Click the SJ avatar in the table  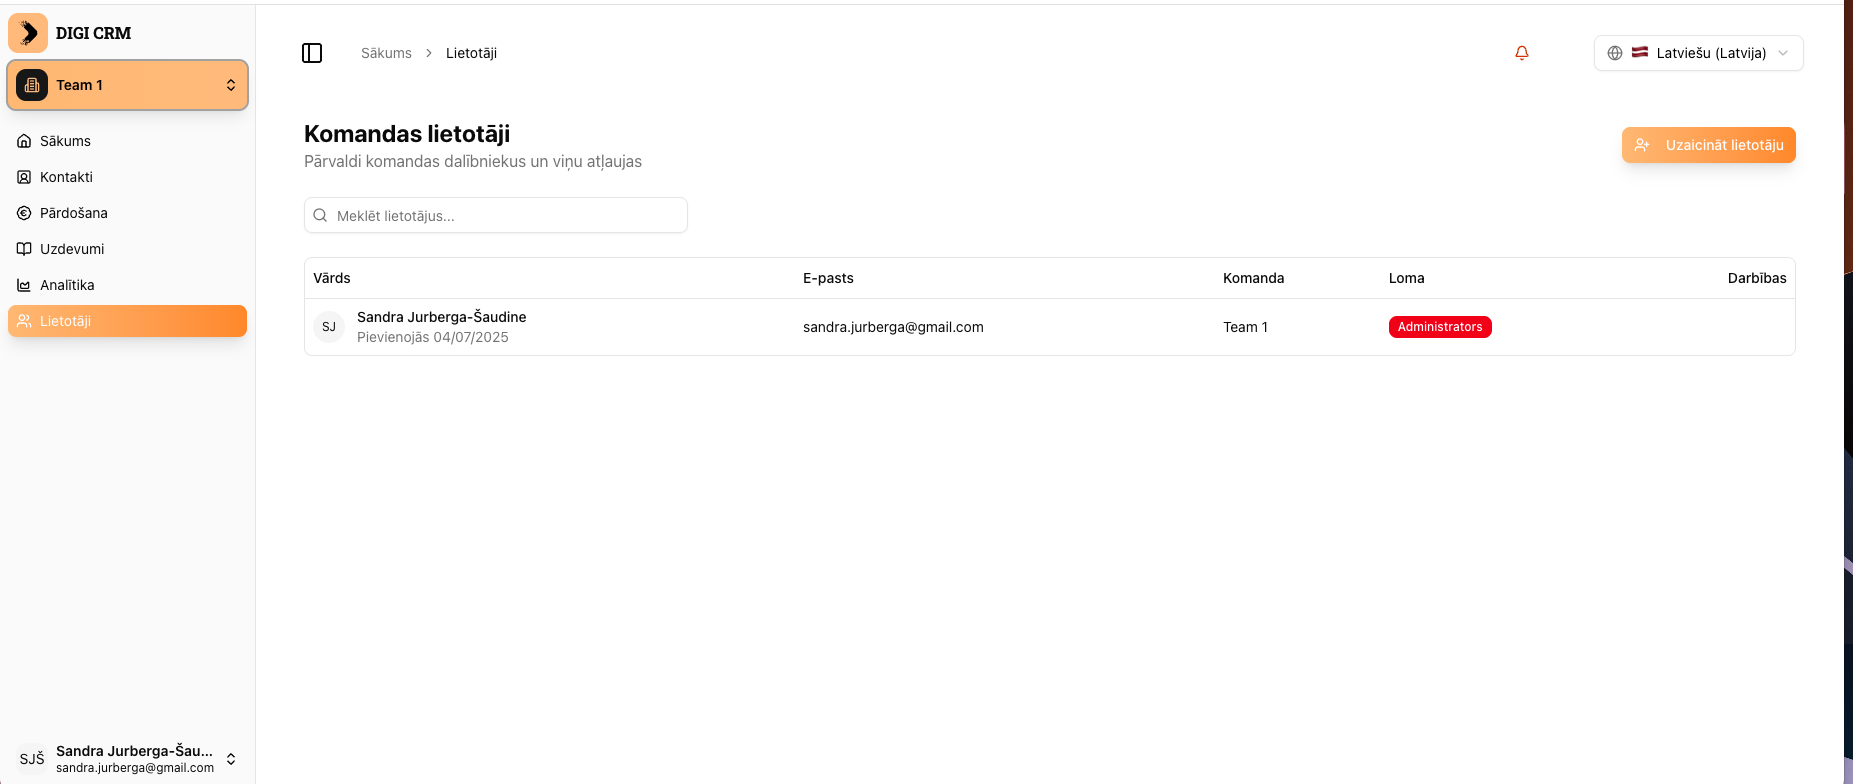[x=329, y=327]
